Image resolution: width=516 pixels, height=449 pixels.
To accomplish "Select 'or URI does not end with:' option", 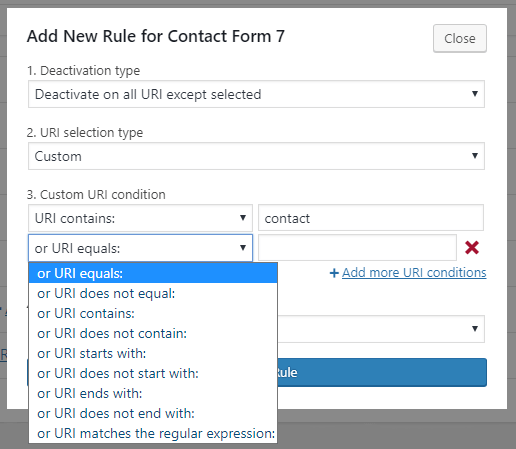I will (153, 413).
